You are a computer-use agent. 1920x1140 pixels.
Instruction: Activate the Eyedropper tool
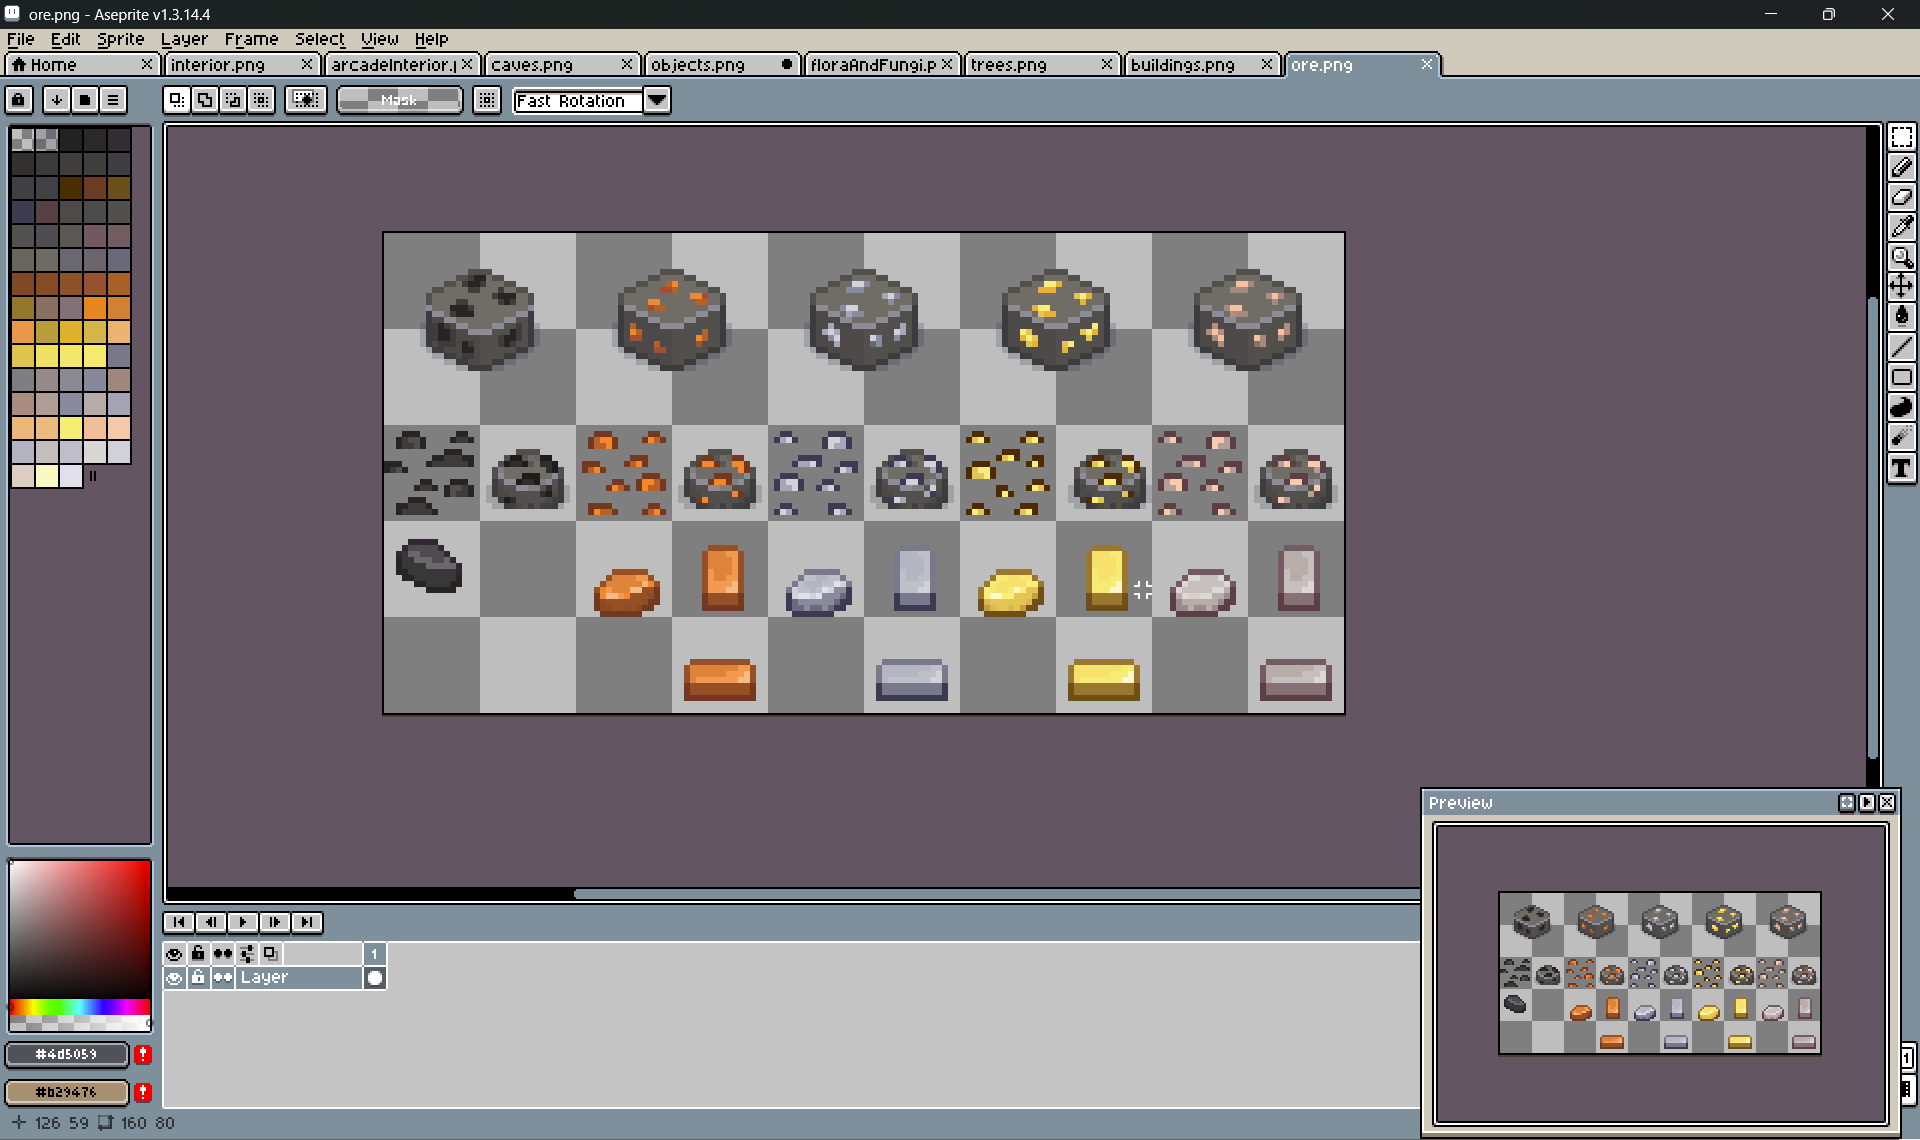click(1901, 227)
